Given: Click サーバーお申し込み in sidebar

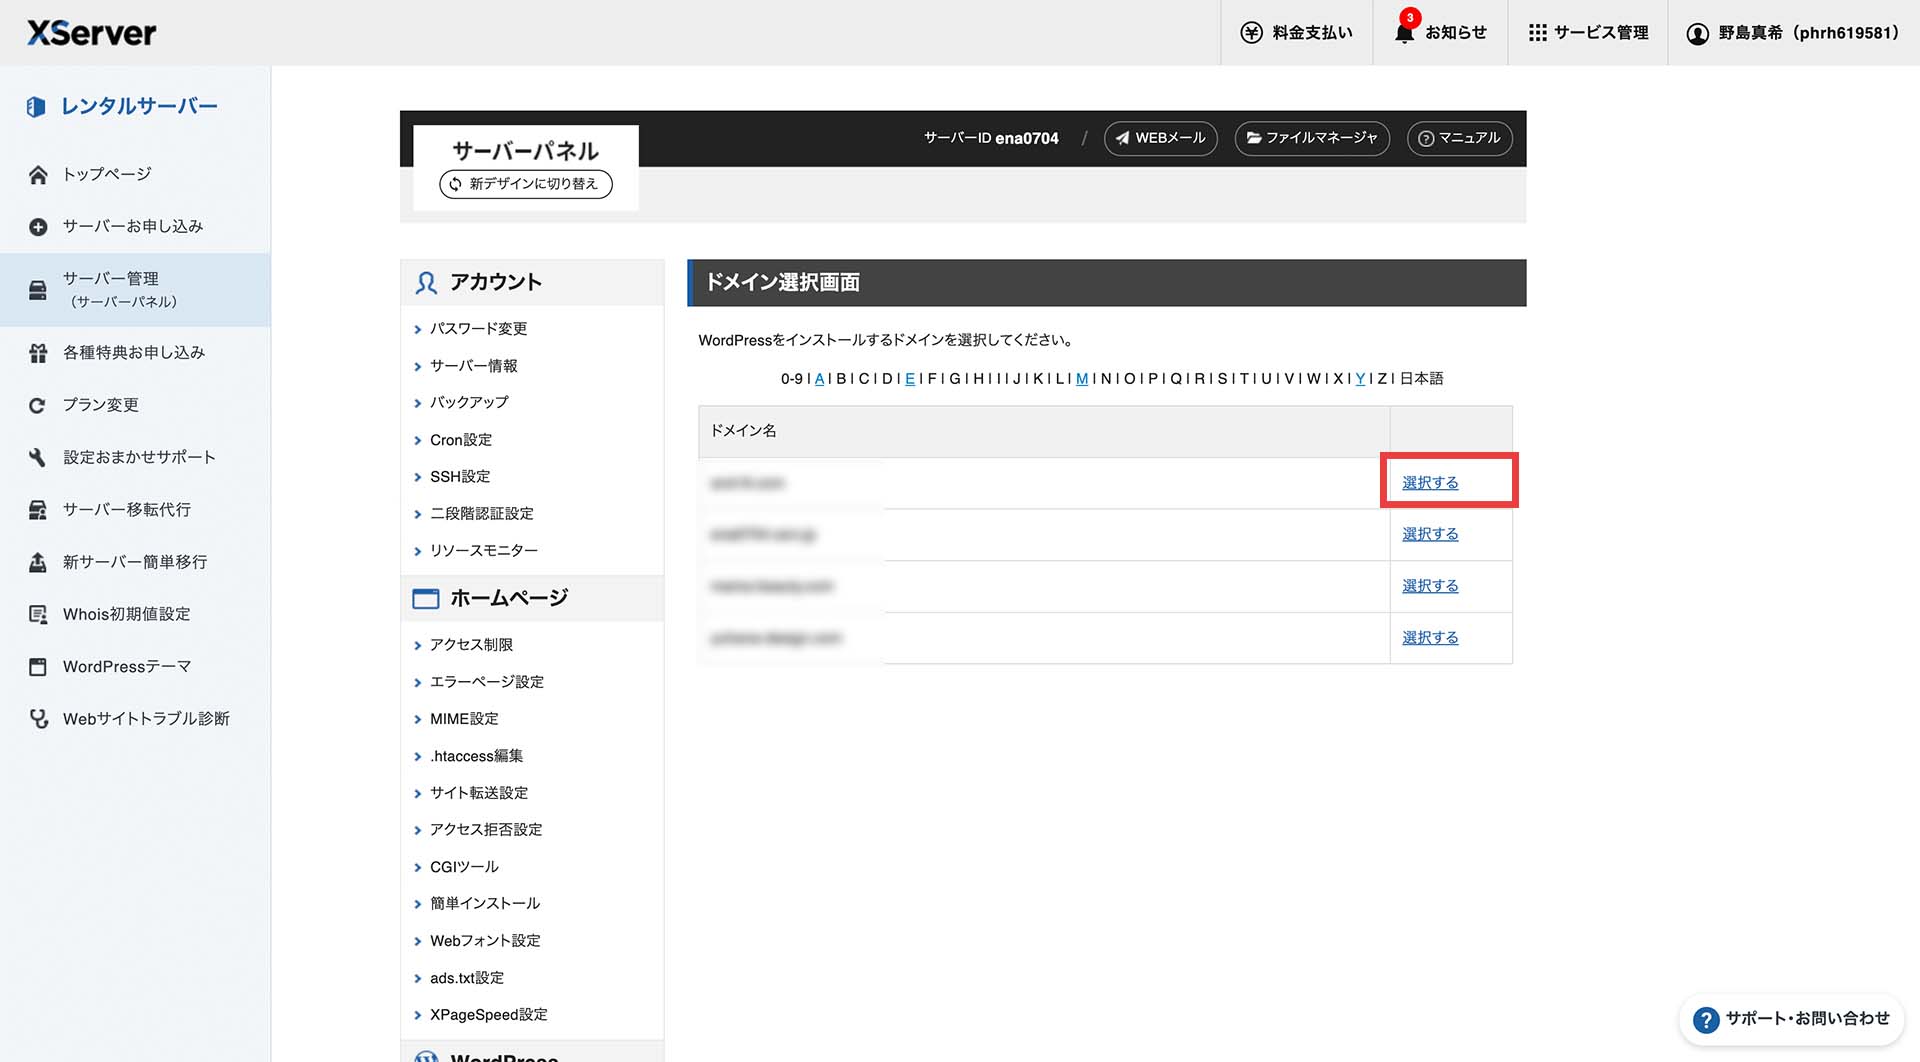Looking at the screenshot, I should click(x=133, y=227).
